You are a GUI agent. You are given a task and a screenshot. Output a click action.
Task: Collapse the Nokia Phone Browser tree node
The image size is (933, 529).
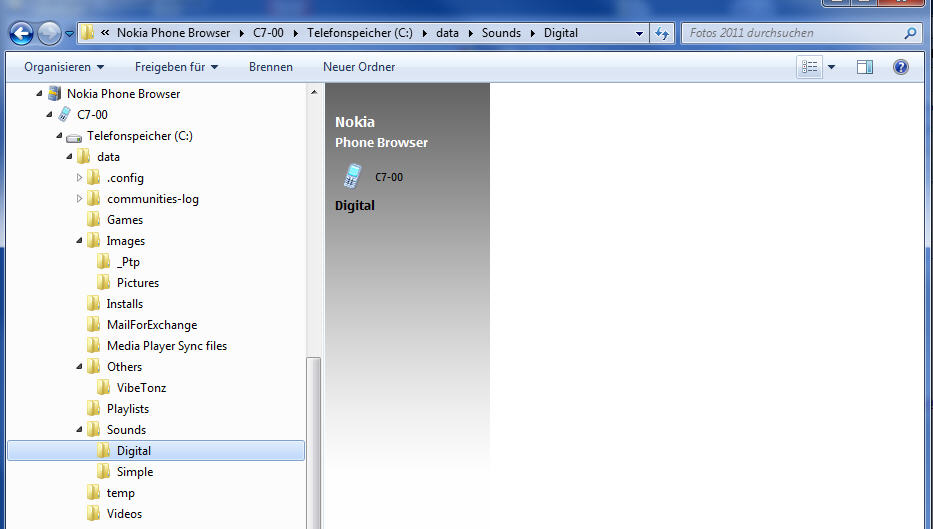pos(39,93)
